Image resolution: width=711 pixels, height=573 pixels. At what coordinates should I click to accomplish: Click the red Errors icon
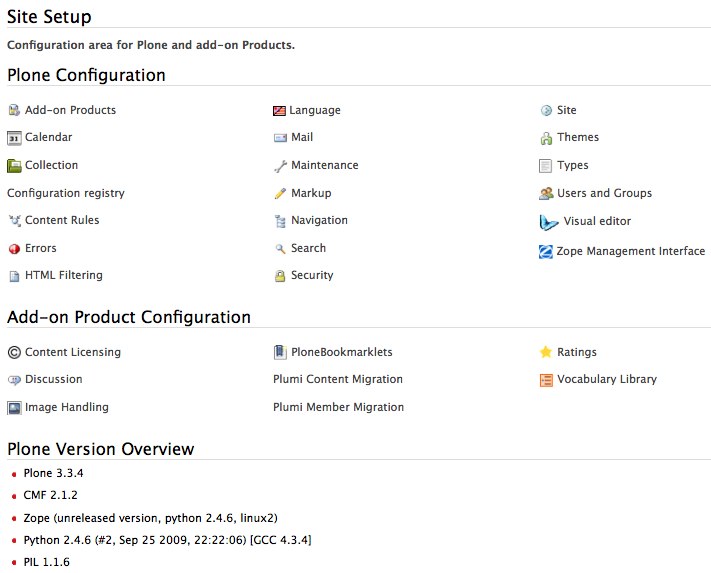14,249
